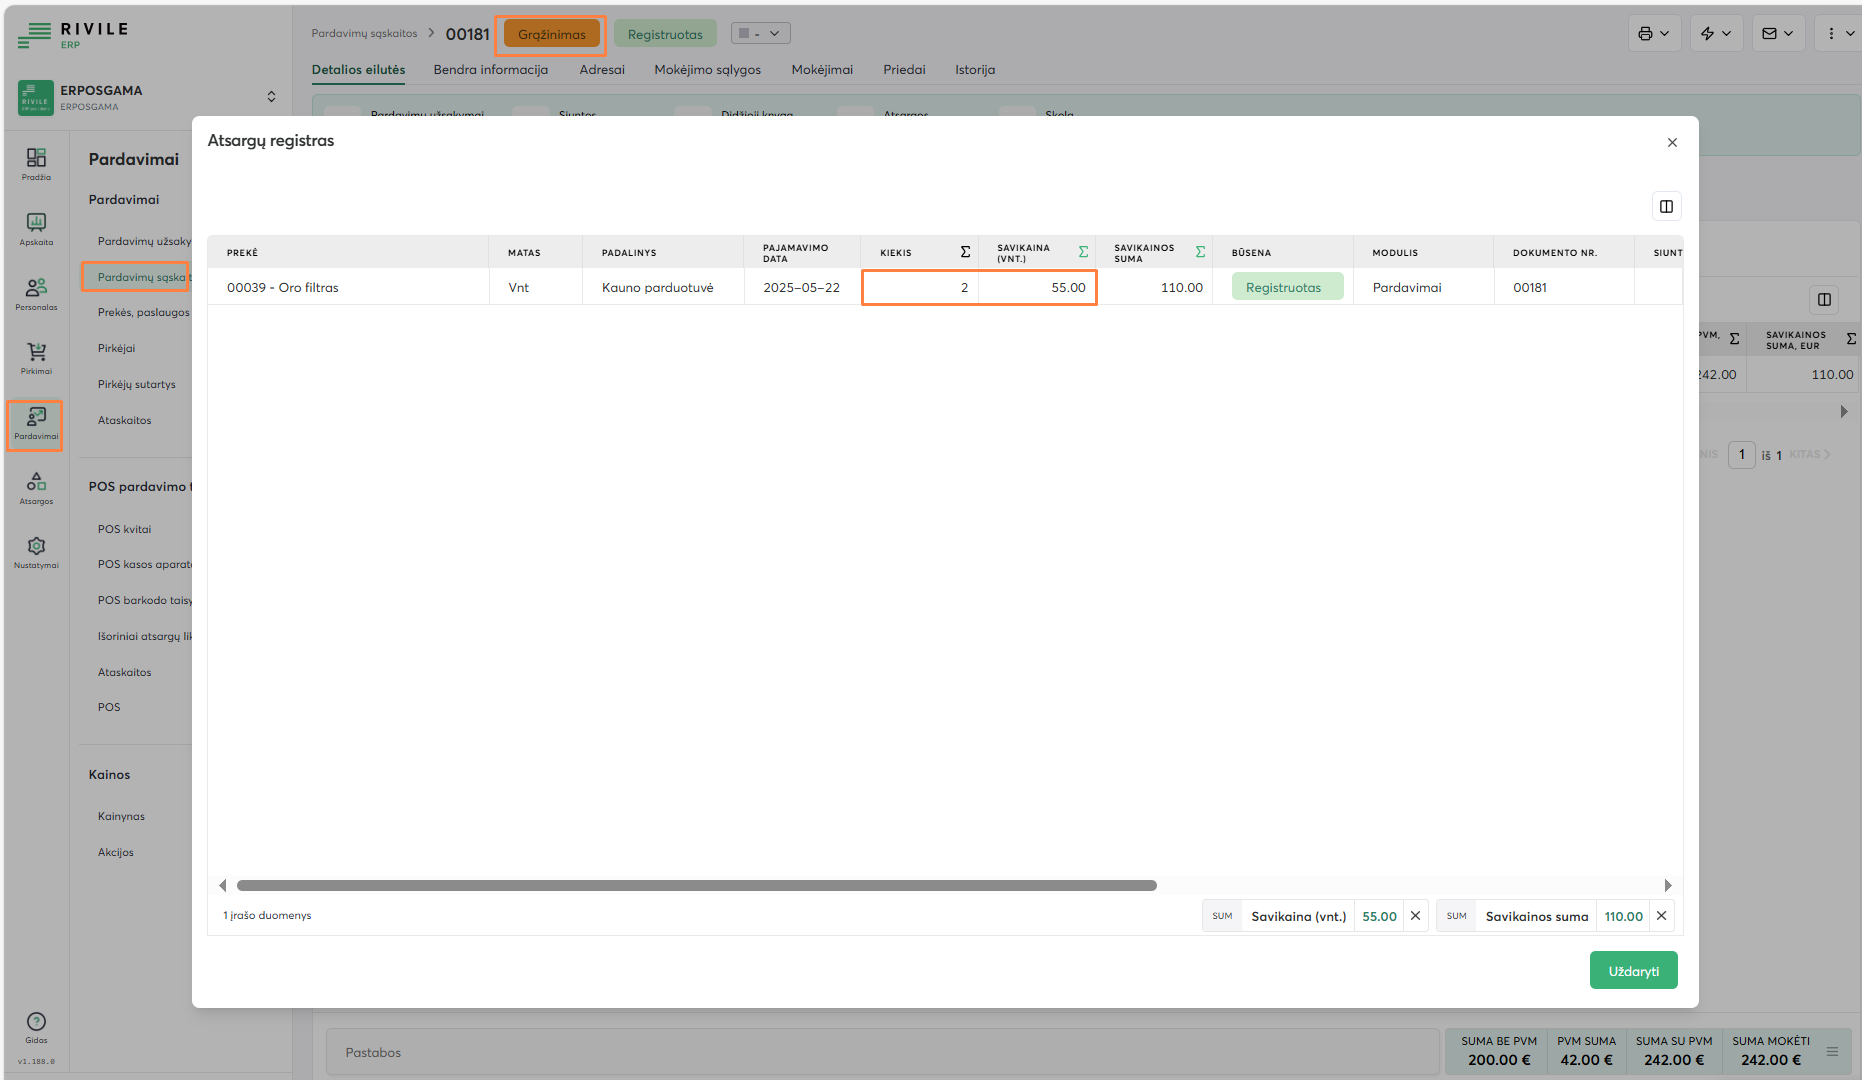This screenshot has height=1080, width=1862.
Task: Go to the Personalas module icon
Action: click(x=36, y=293)
